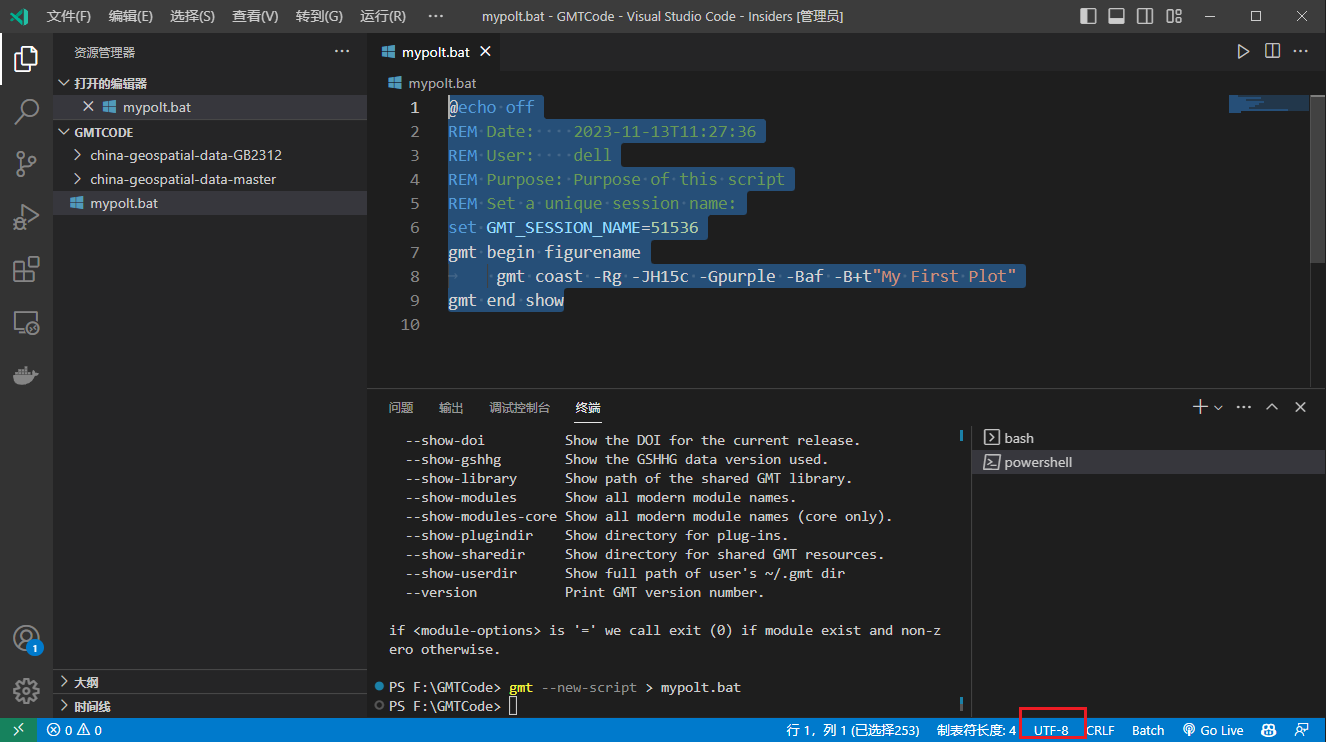This screenshot has width=1326, height=742.
Task: Open the Remote Explorer icon
Action: point(26,322)
